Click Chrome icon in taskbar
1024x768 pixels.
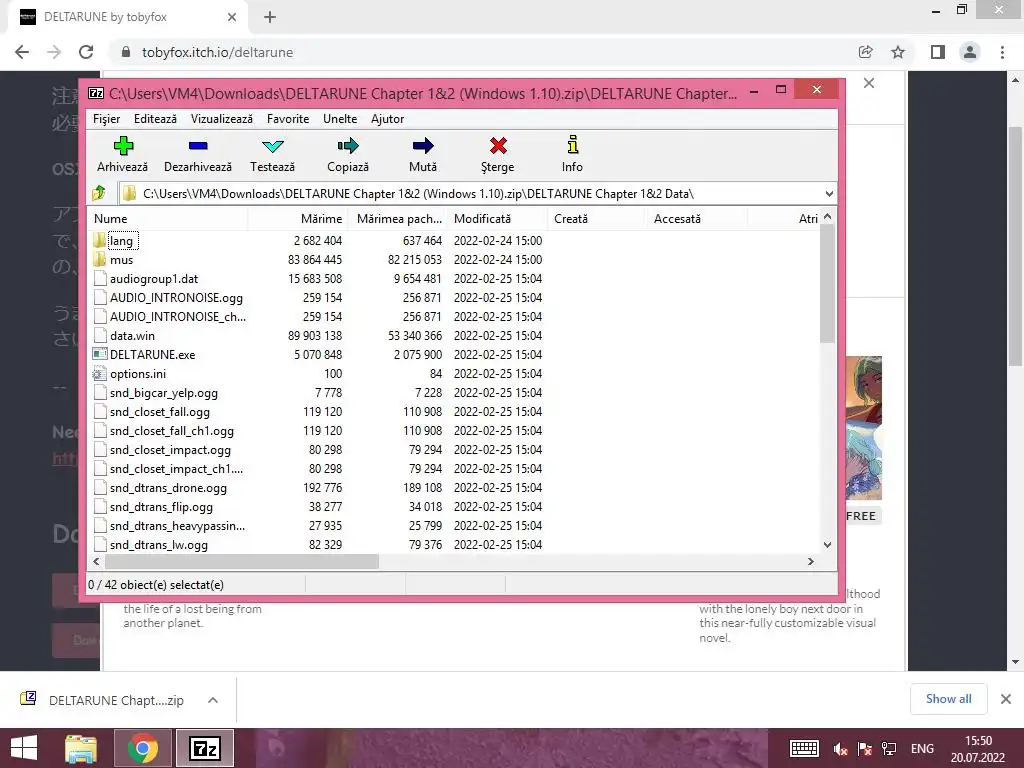pyautogui.click(x=142, y=748)
